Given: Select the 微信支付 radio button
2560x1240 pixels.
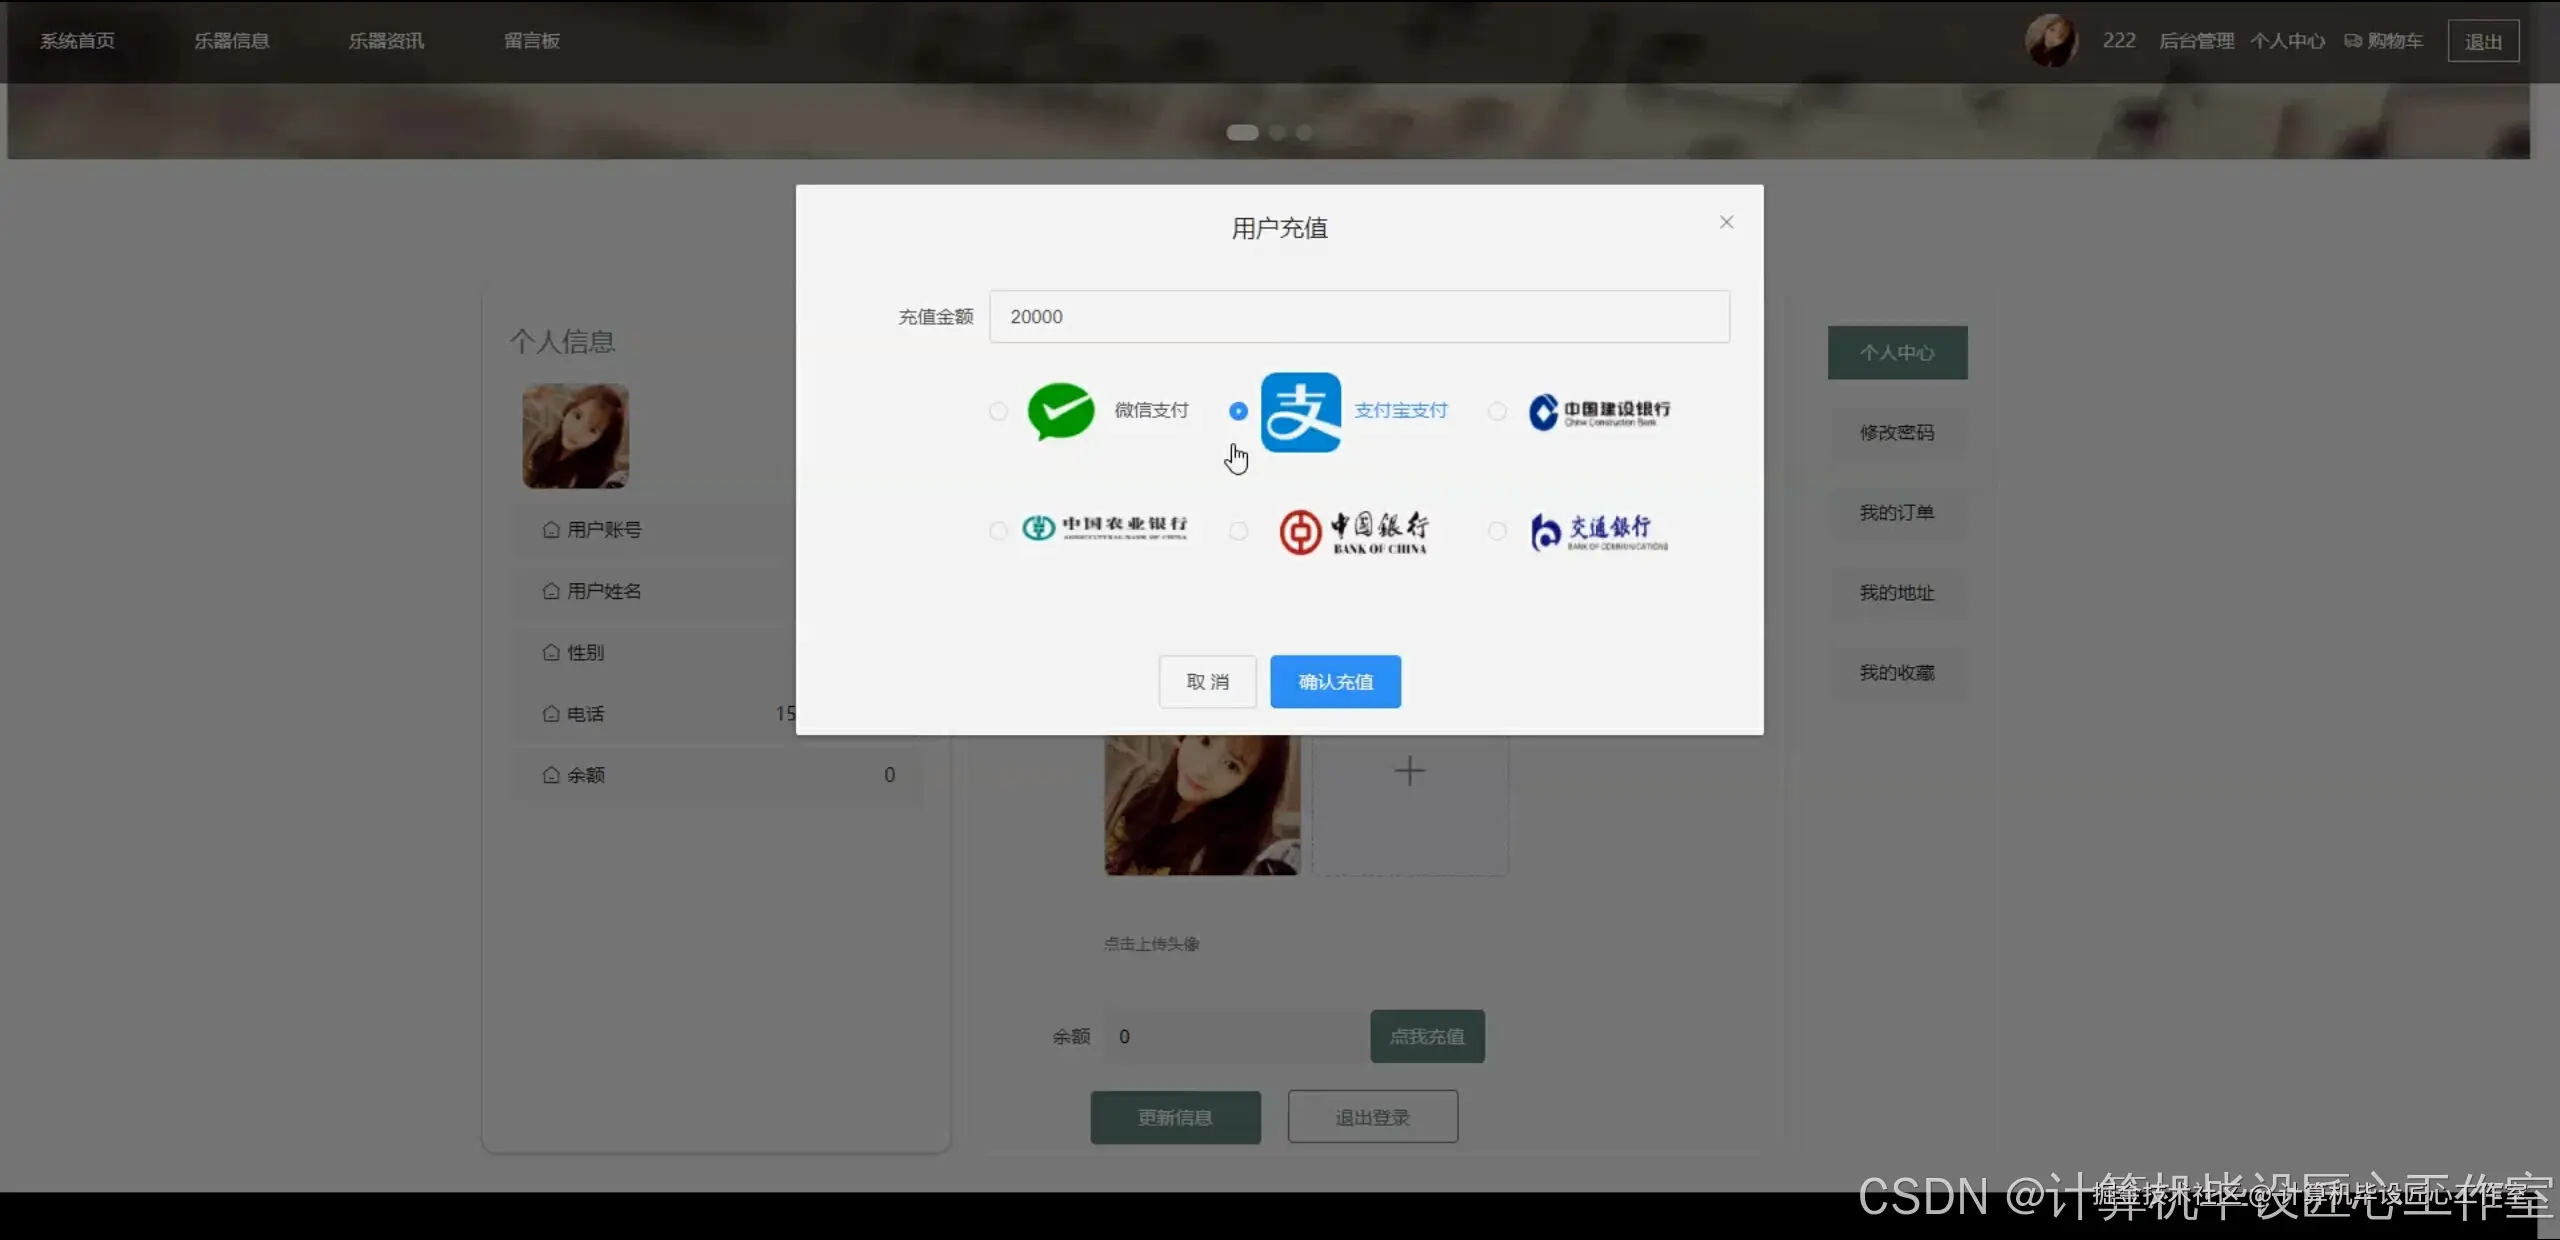Looking at the screenshot, I should tap(998, 411).
